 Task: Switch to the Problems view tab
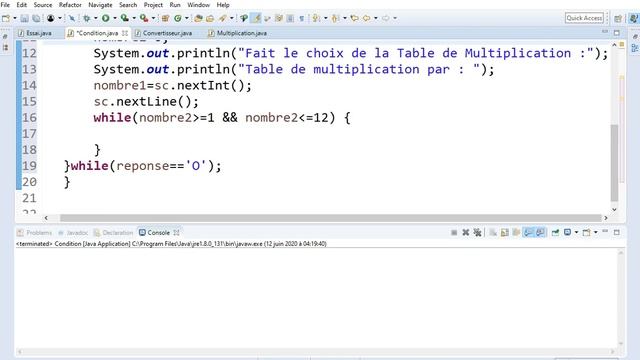click(x=35, y=233)
